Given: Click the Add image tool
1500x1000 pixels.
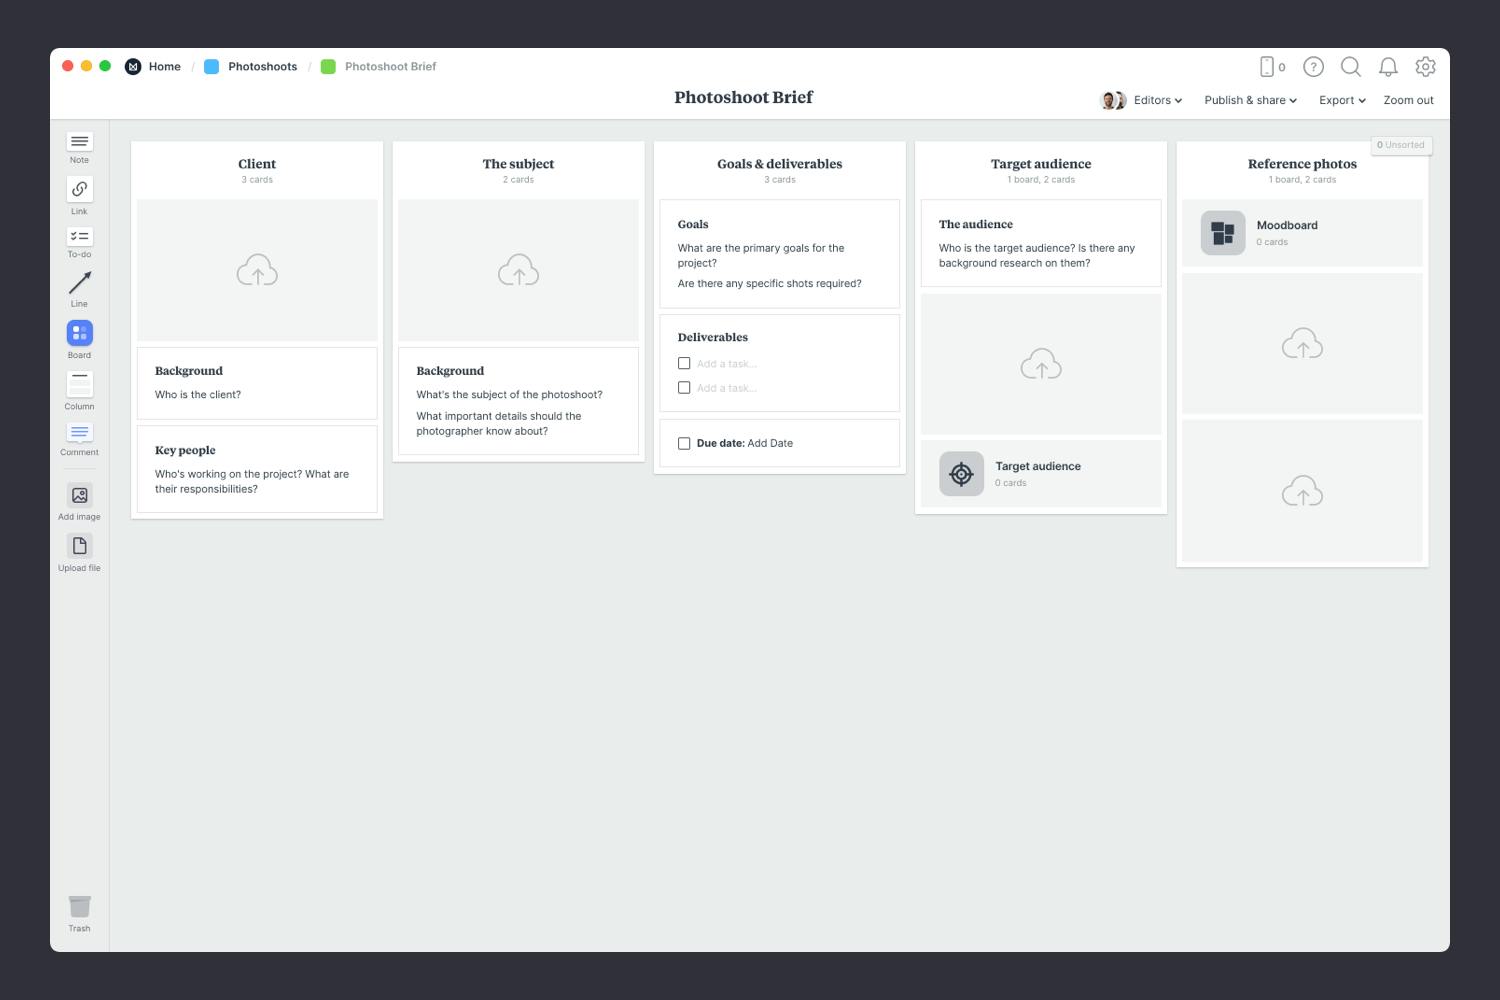Looking at the screenshot, I should click(79, 496).
